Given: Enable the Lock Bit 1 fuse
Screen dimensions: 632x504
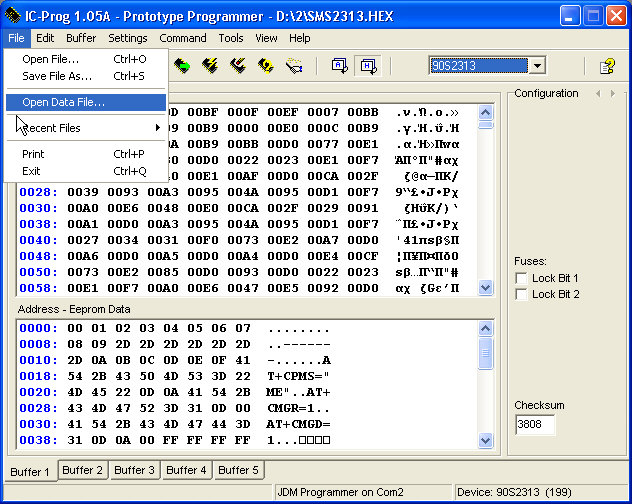Looking at the screenshot, I should 521,278.
